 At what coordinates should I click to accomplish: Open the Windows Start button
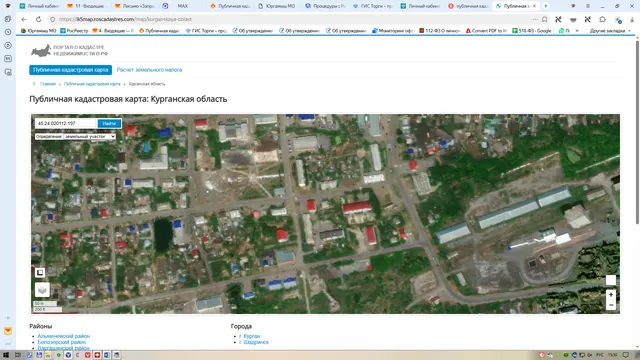coord(6,355)
